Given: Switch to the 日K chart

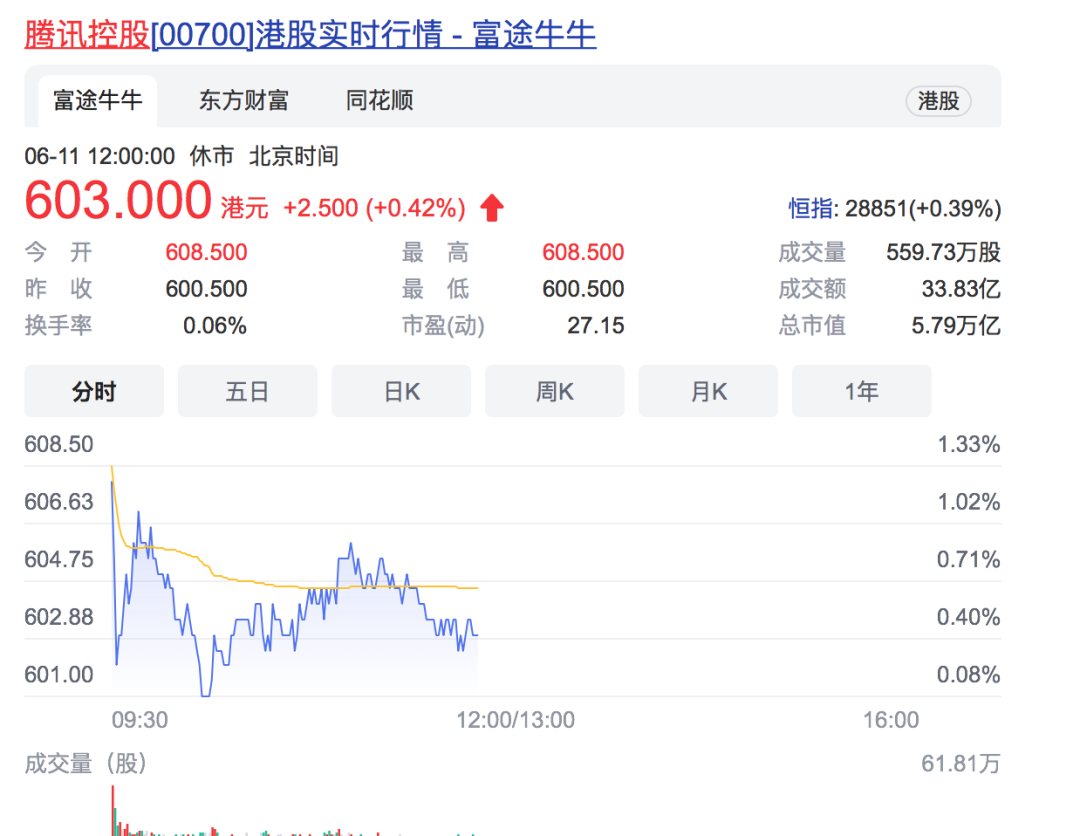Looking at the screenshot, I should click(x=401, y=391).
